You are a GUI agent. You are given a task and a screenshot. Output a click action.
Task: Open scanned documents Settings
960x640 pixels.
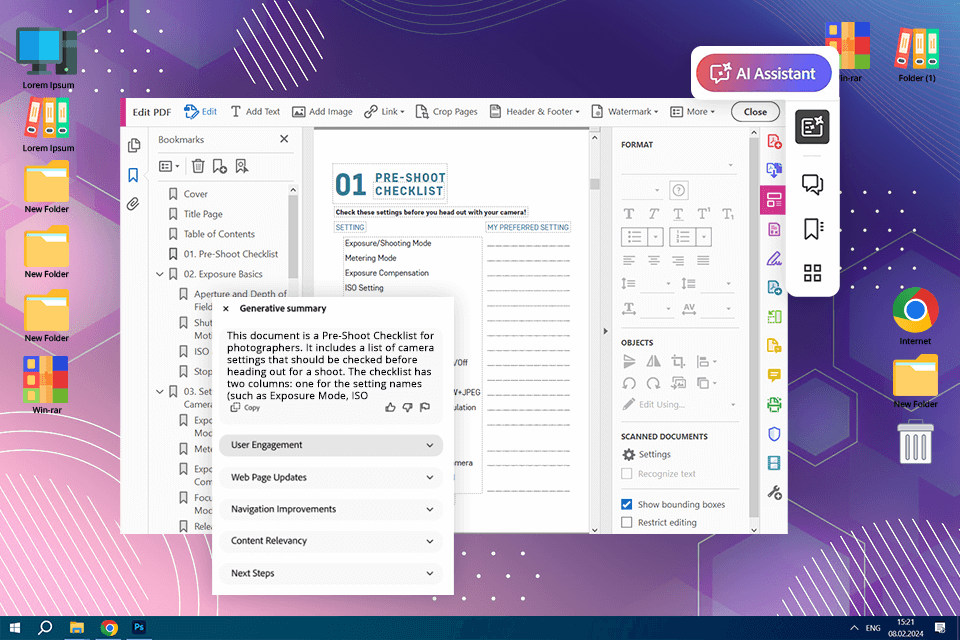[x=647, y=454]
